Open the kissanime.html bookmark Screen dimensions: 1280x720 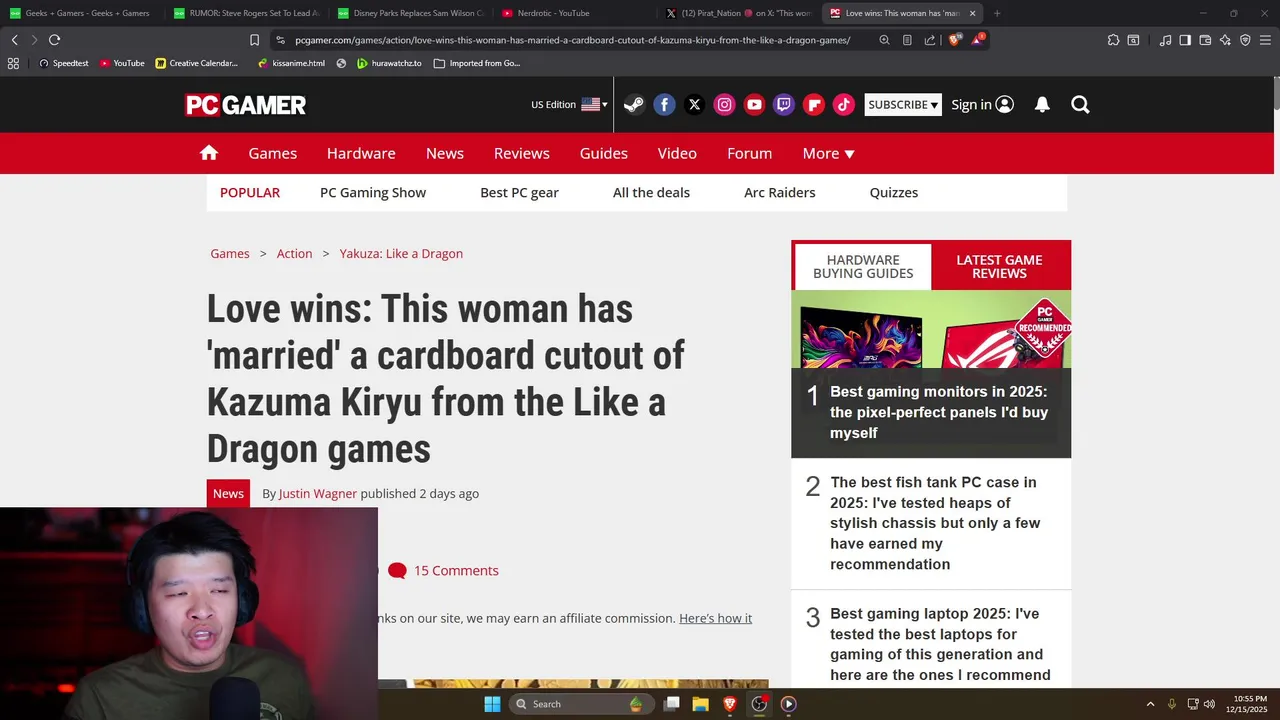[291, 63]
